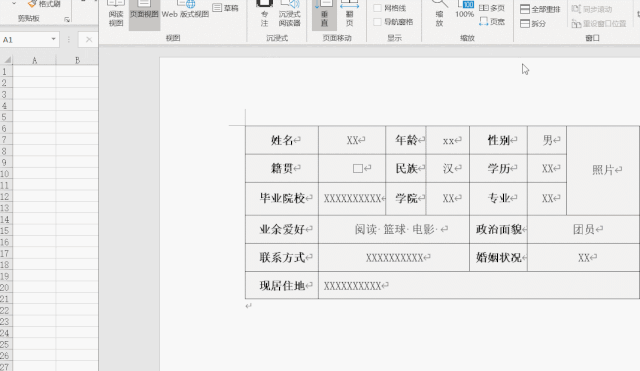
Task: Click the 毕业院校 table cell
Action: tap(282, 198)
